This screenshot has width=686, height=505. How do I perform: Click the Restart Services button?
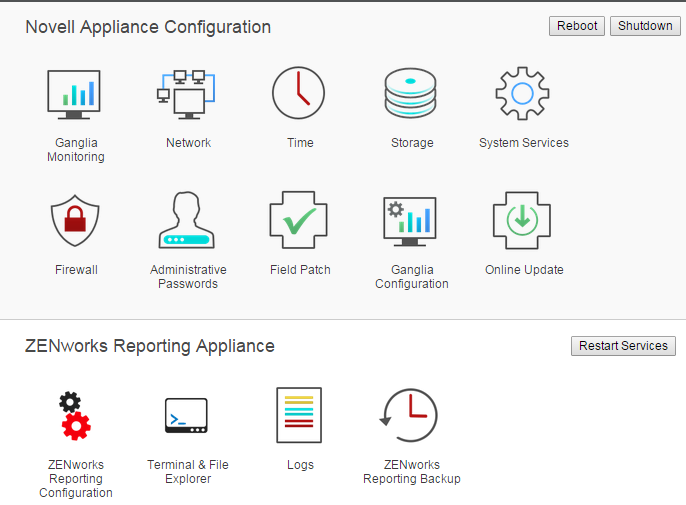623,346
